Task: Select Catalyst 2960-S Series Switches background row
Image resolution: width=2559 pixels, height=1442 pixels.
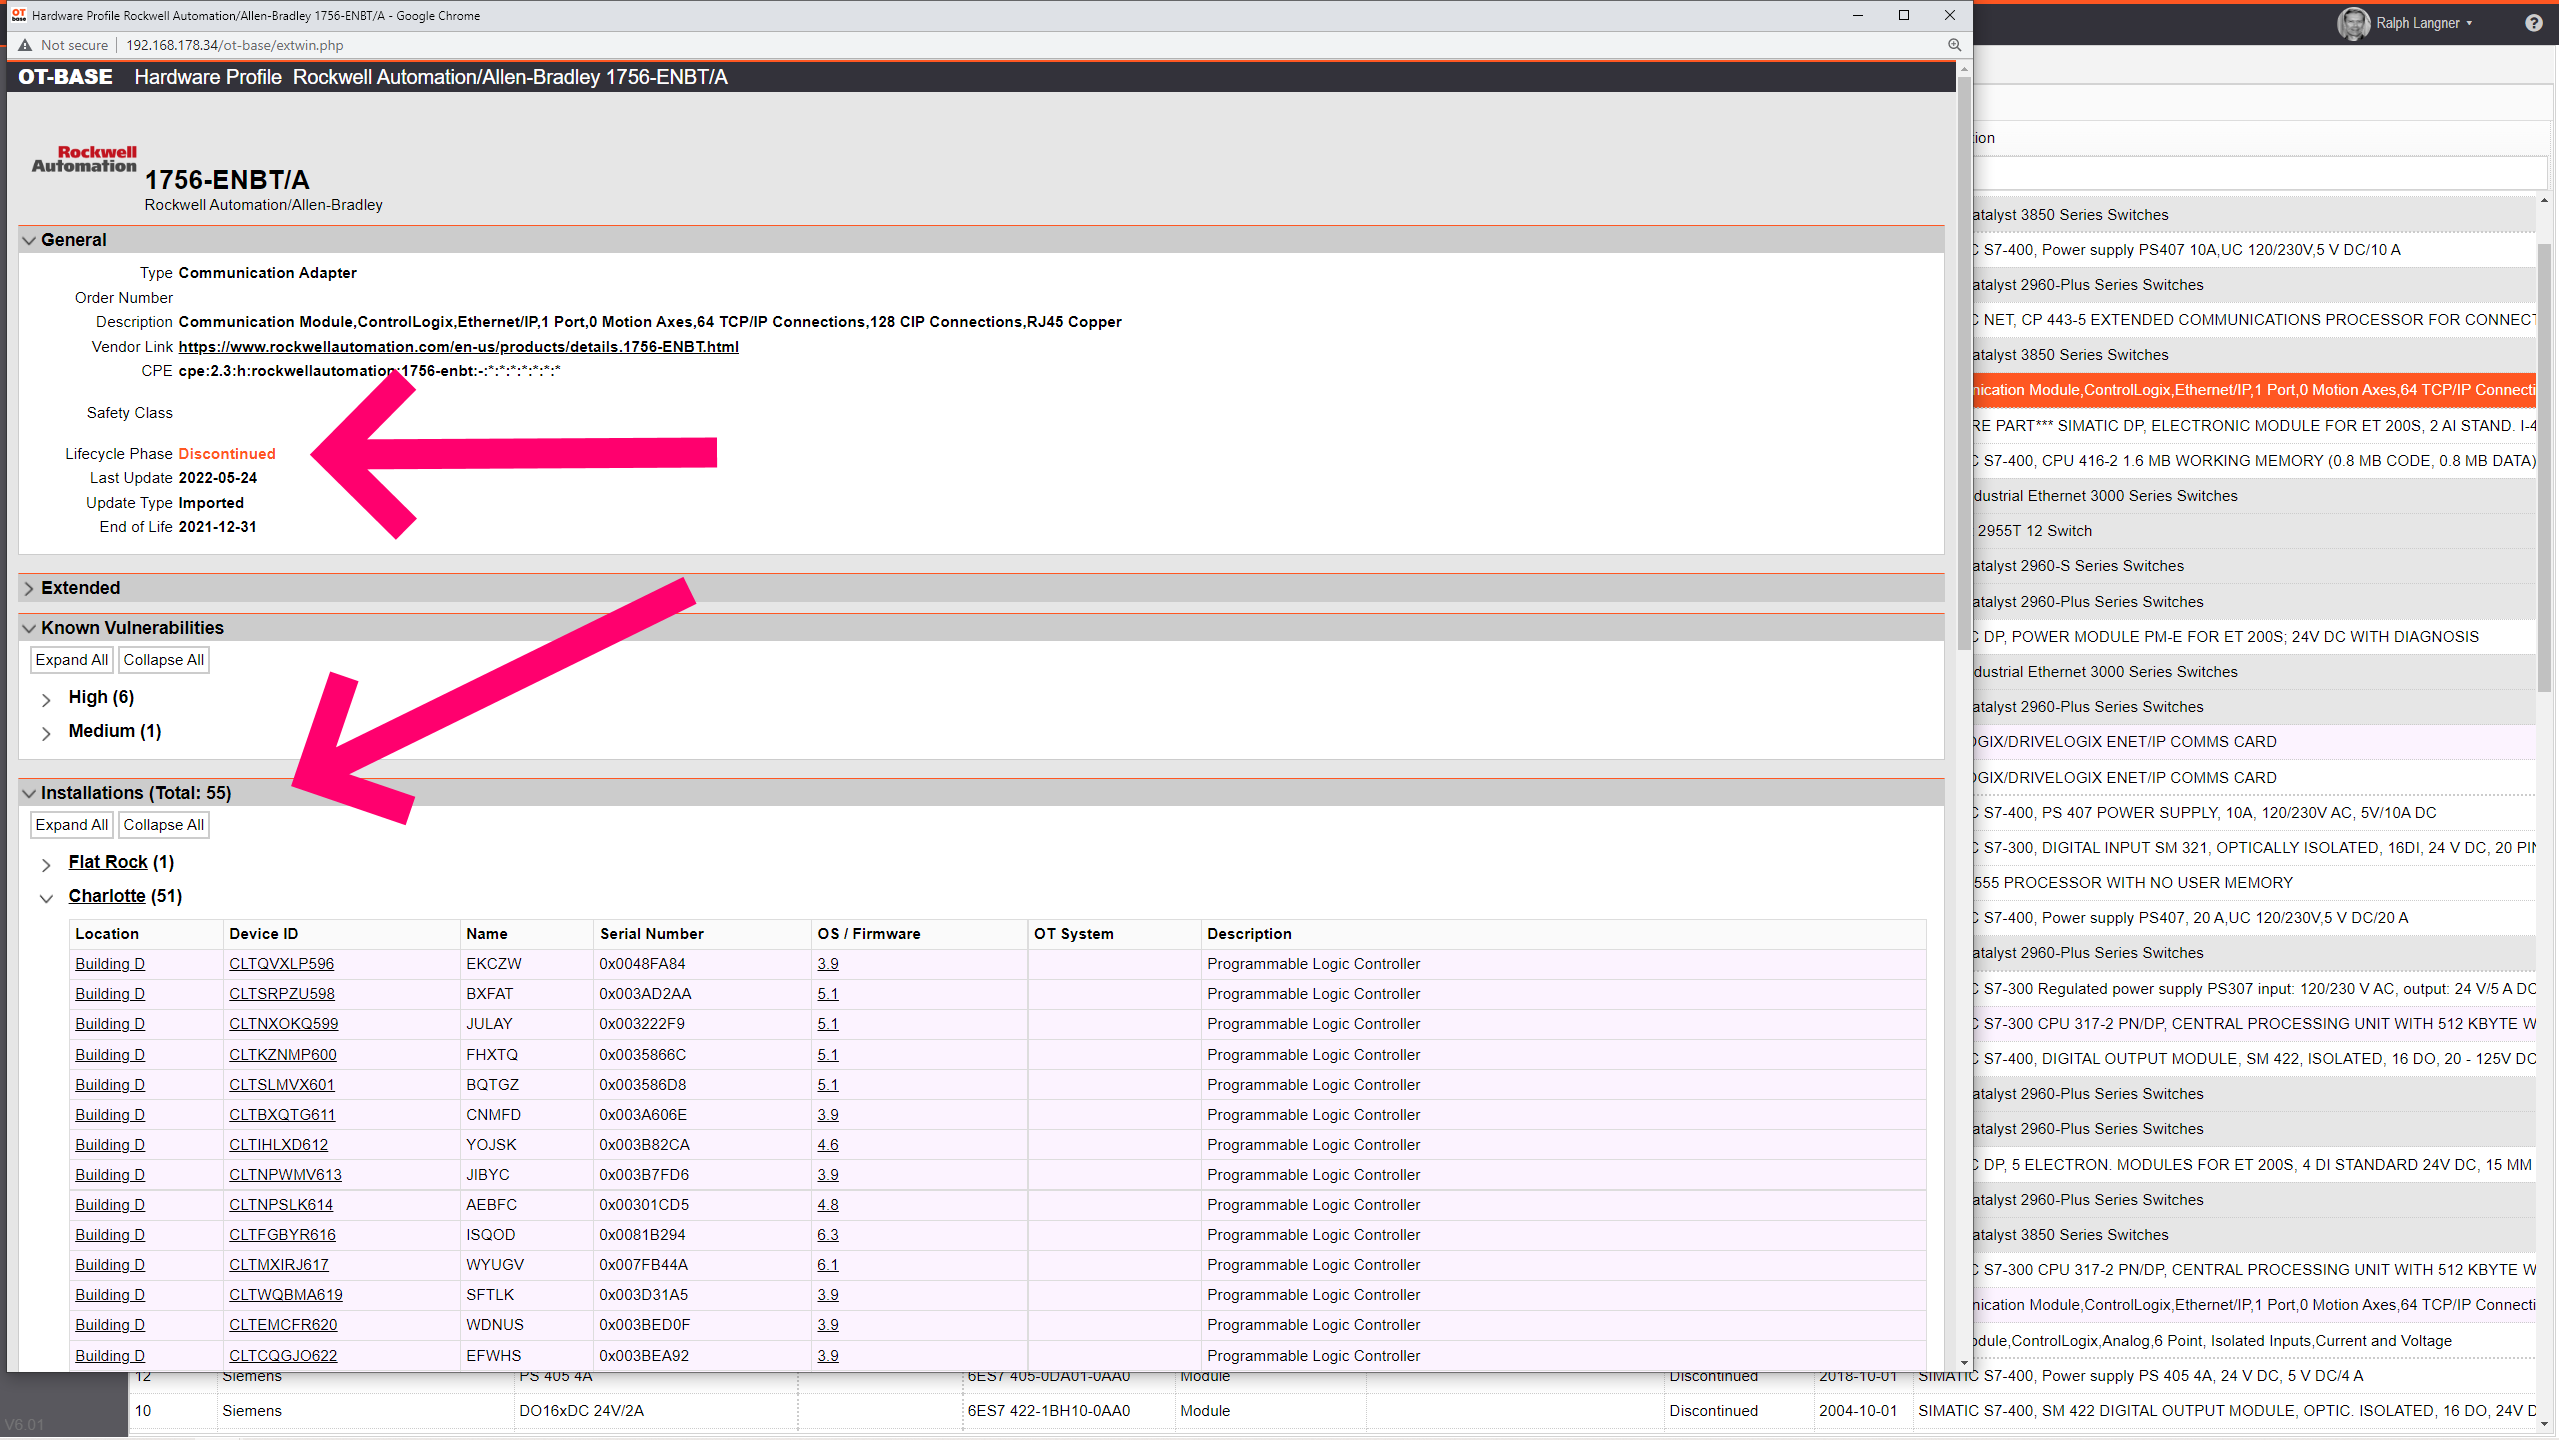Action: click(x=2254, y=566)
